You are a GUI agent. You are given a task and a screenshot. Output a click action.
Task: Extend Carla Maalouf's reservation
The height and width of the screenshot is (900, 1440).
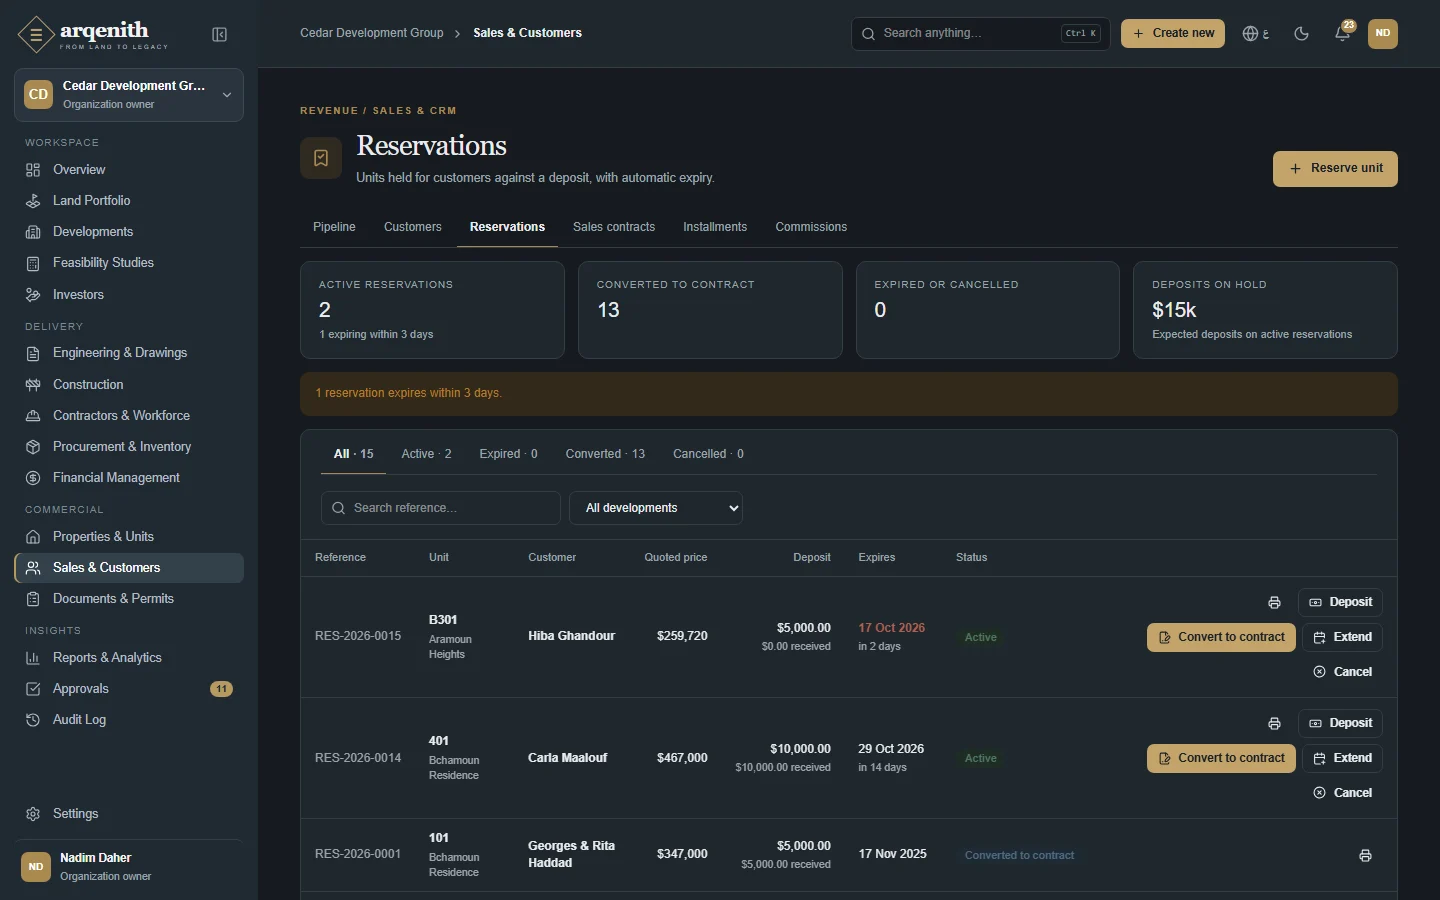tap(1342, 758)
